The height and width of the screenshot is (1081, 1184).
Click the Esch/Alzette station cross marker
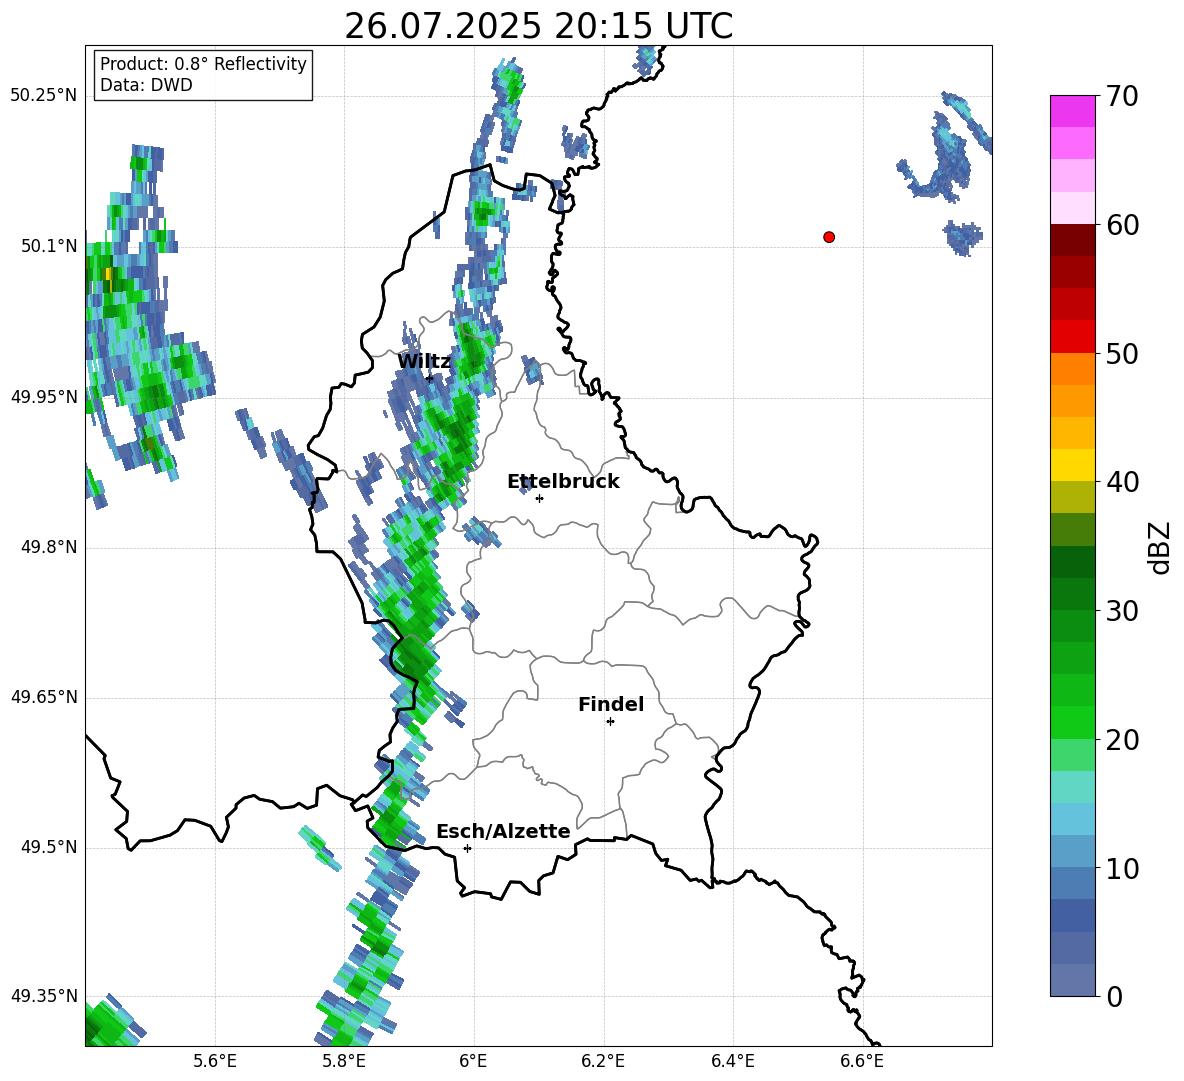coord(467,848)
